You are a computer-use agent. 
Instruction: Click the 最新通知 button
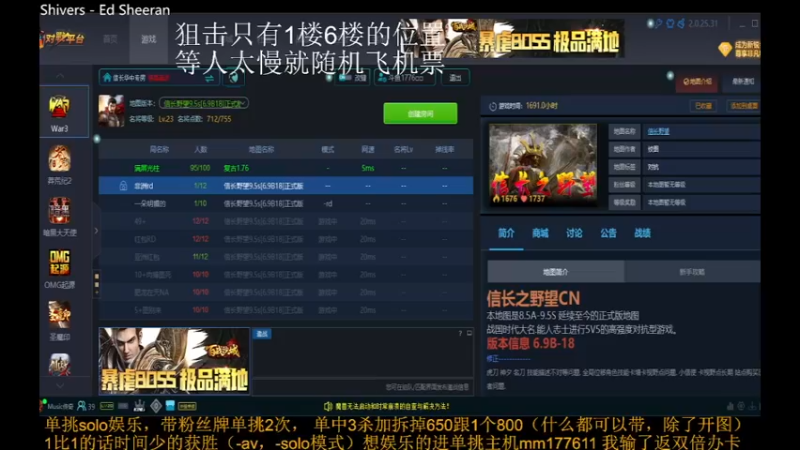pos(742,82)
